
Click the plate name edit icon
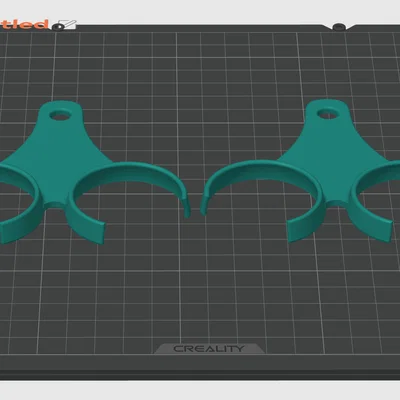pyautogui.click(x=66, y=25)
